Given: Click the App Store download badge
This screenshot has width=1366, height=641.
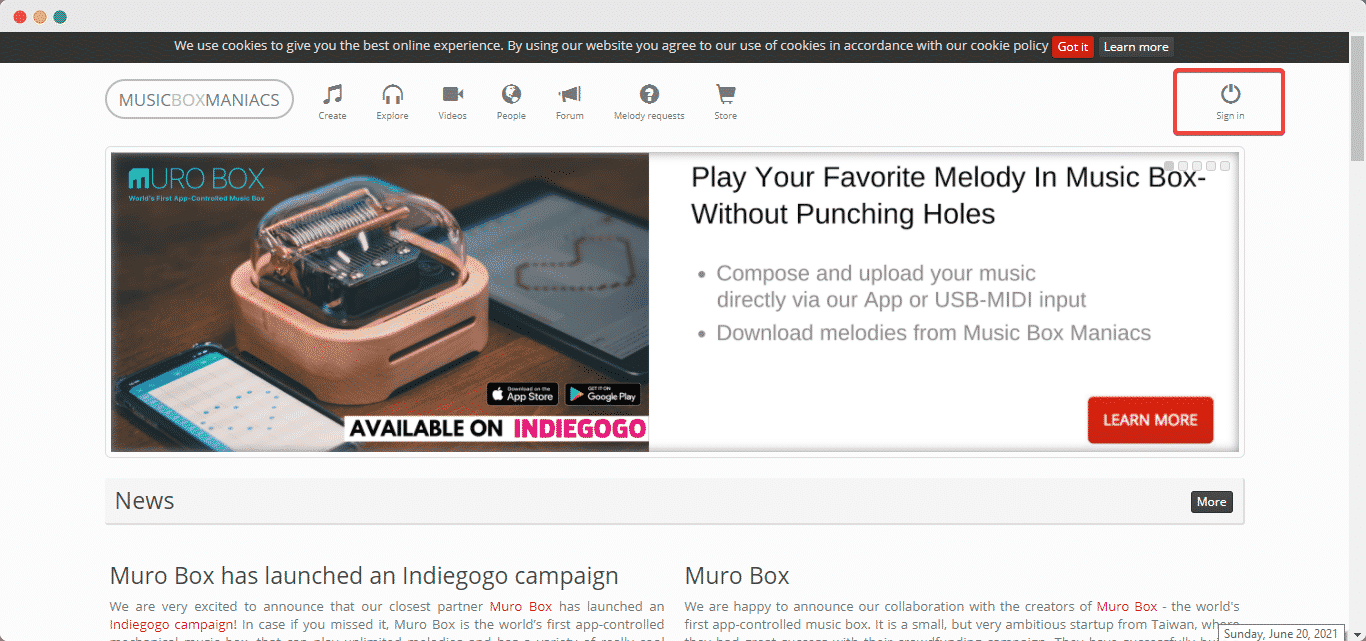Looking at the screenshot, I should coord(522,394).
